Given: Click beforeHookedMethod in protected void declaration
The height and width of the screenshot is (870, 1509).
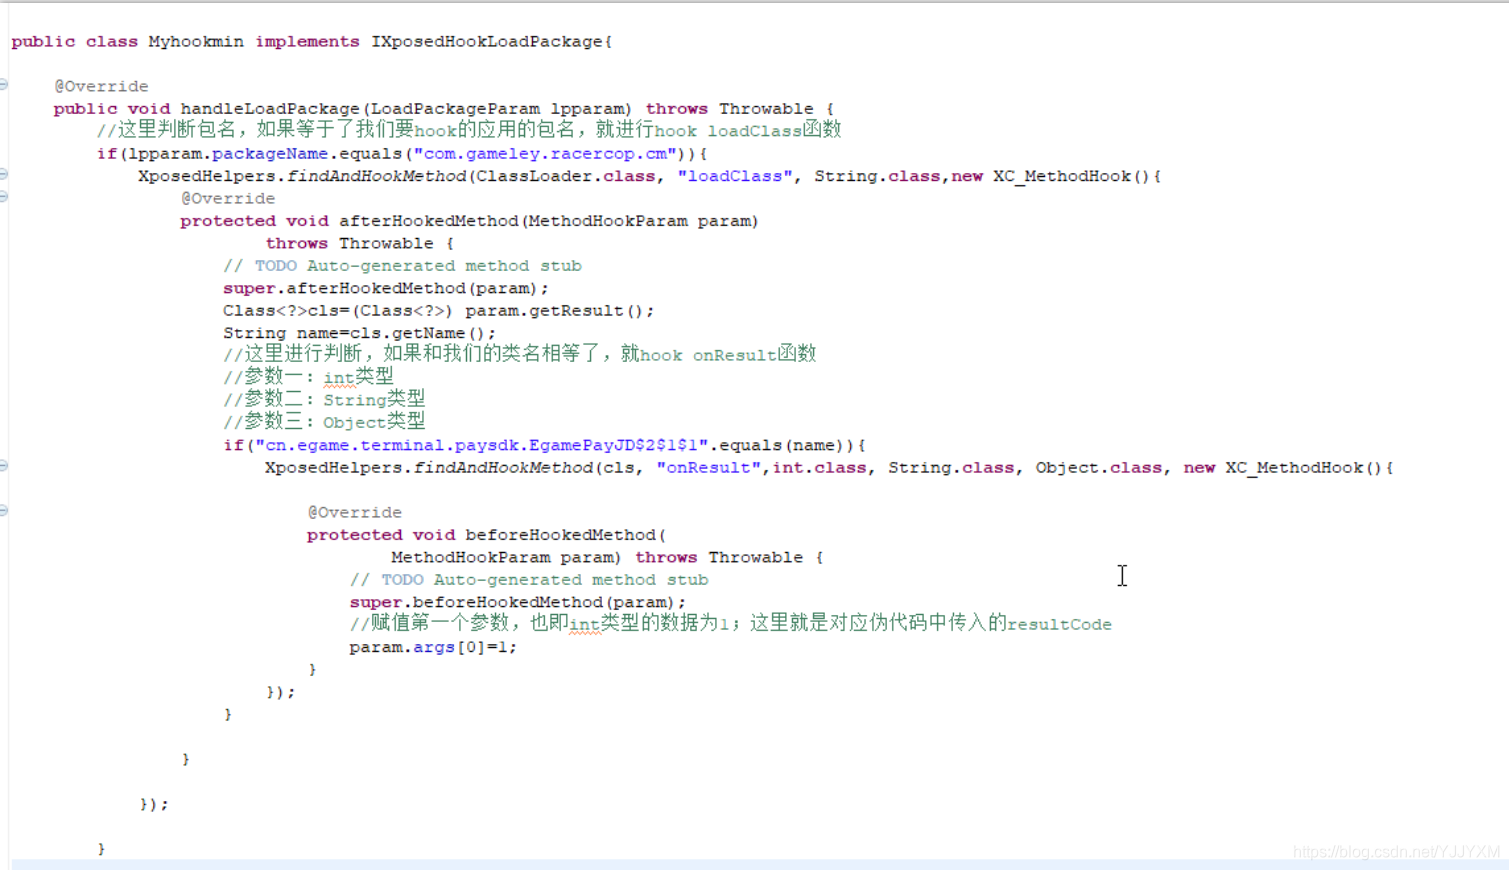Looking at the screenshot, I should 560,535.
